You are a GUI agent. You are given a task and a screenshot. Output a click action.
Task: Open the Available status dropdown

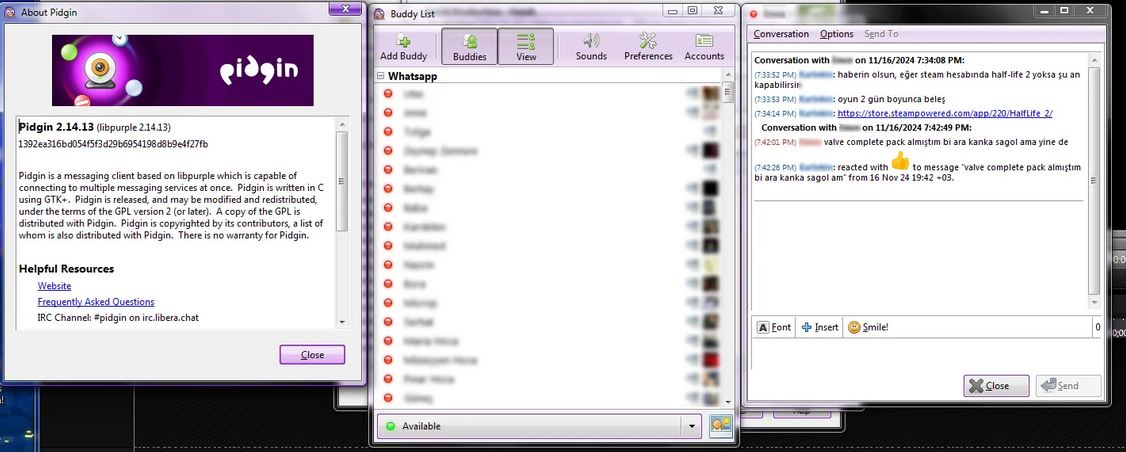(x=539, y=426)
